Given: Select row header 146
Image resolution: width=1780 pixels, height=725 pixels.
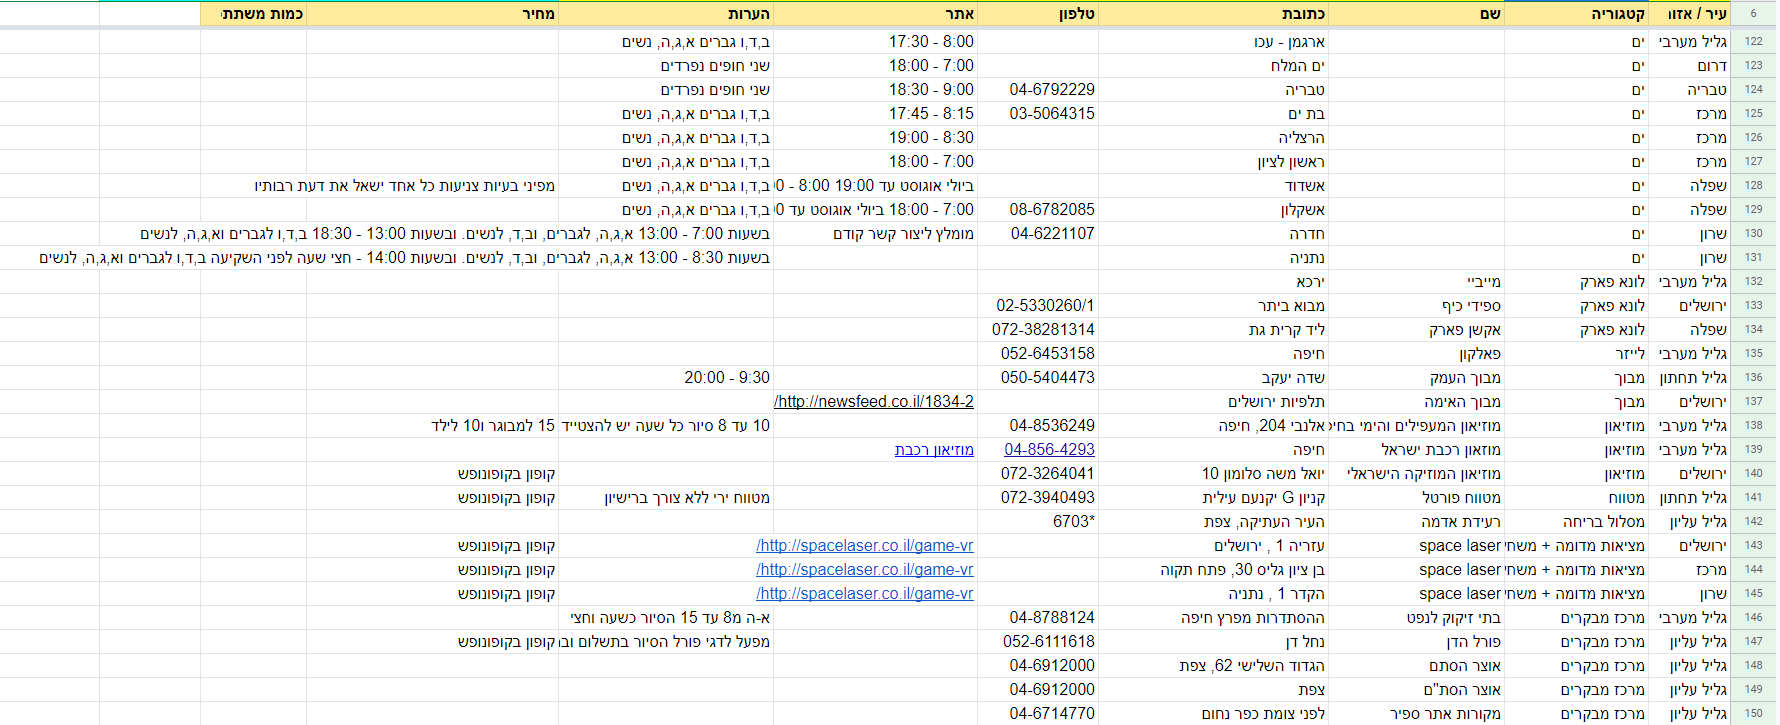Looking at the screenshot, I should coord(1753,618).
